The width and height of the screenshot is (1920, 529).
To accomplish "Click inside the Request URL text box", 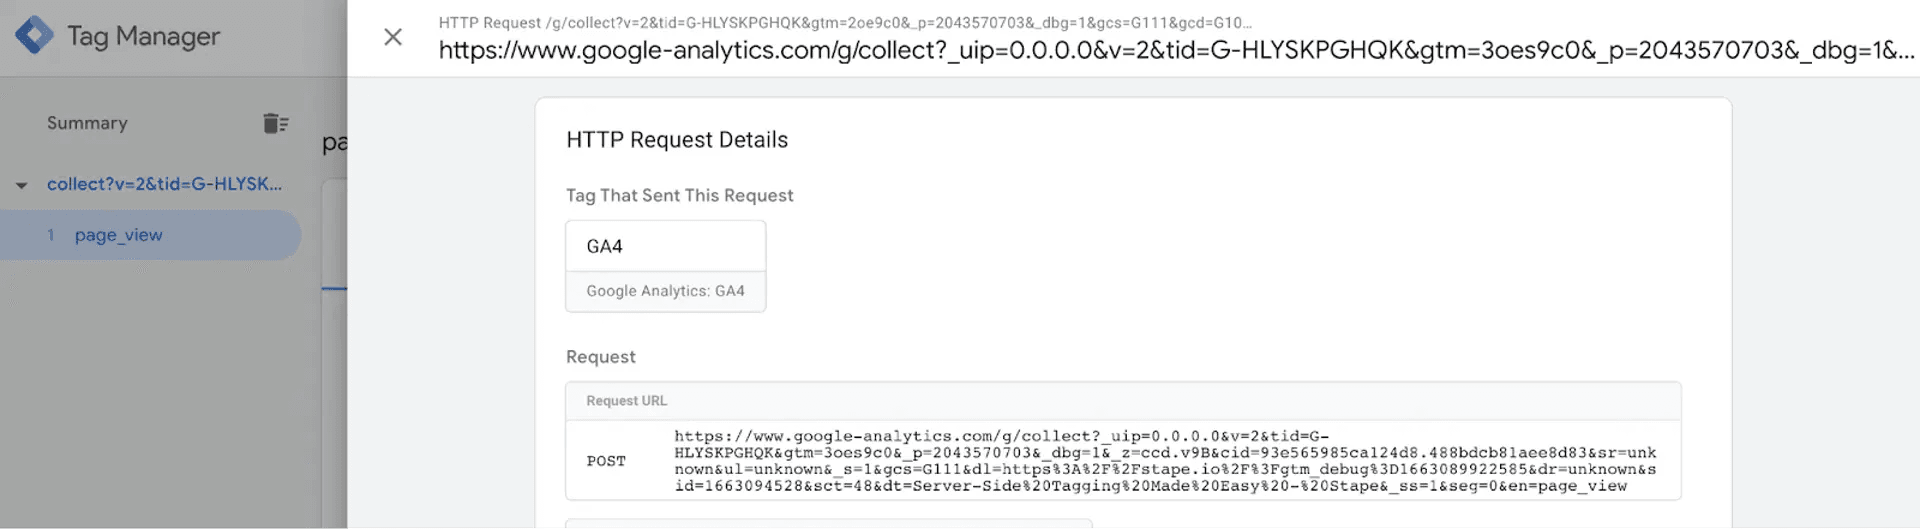I will point(1165,461).
